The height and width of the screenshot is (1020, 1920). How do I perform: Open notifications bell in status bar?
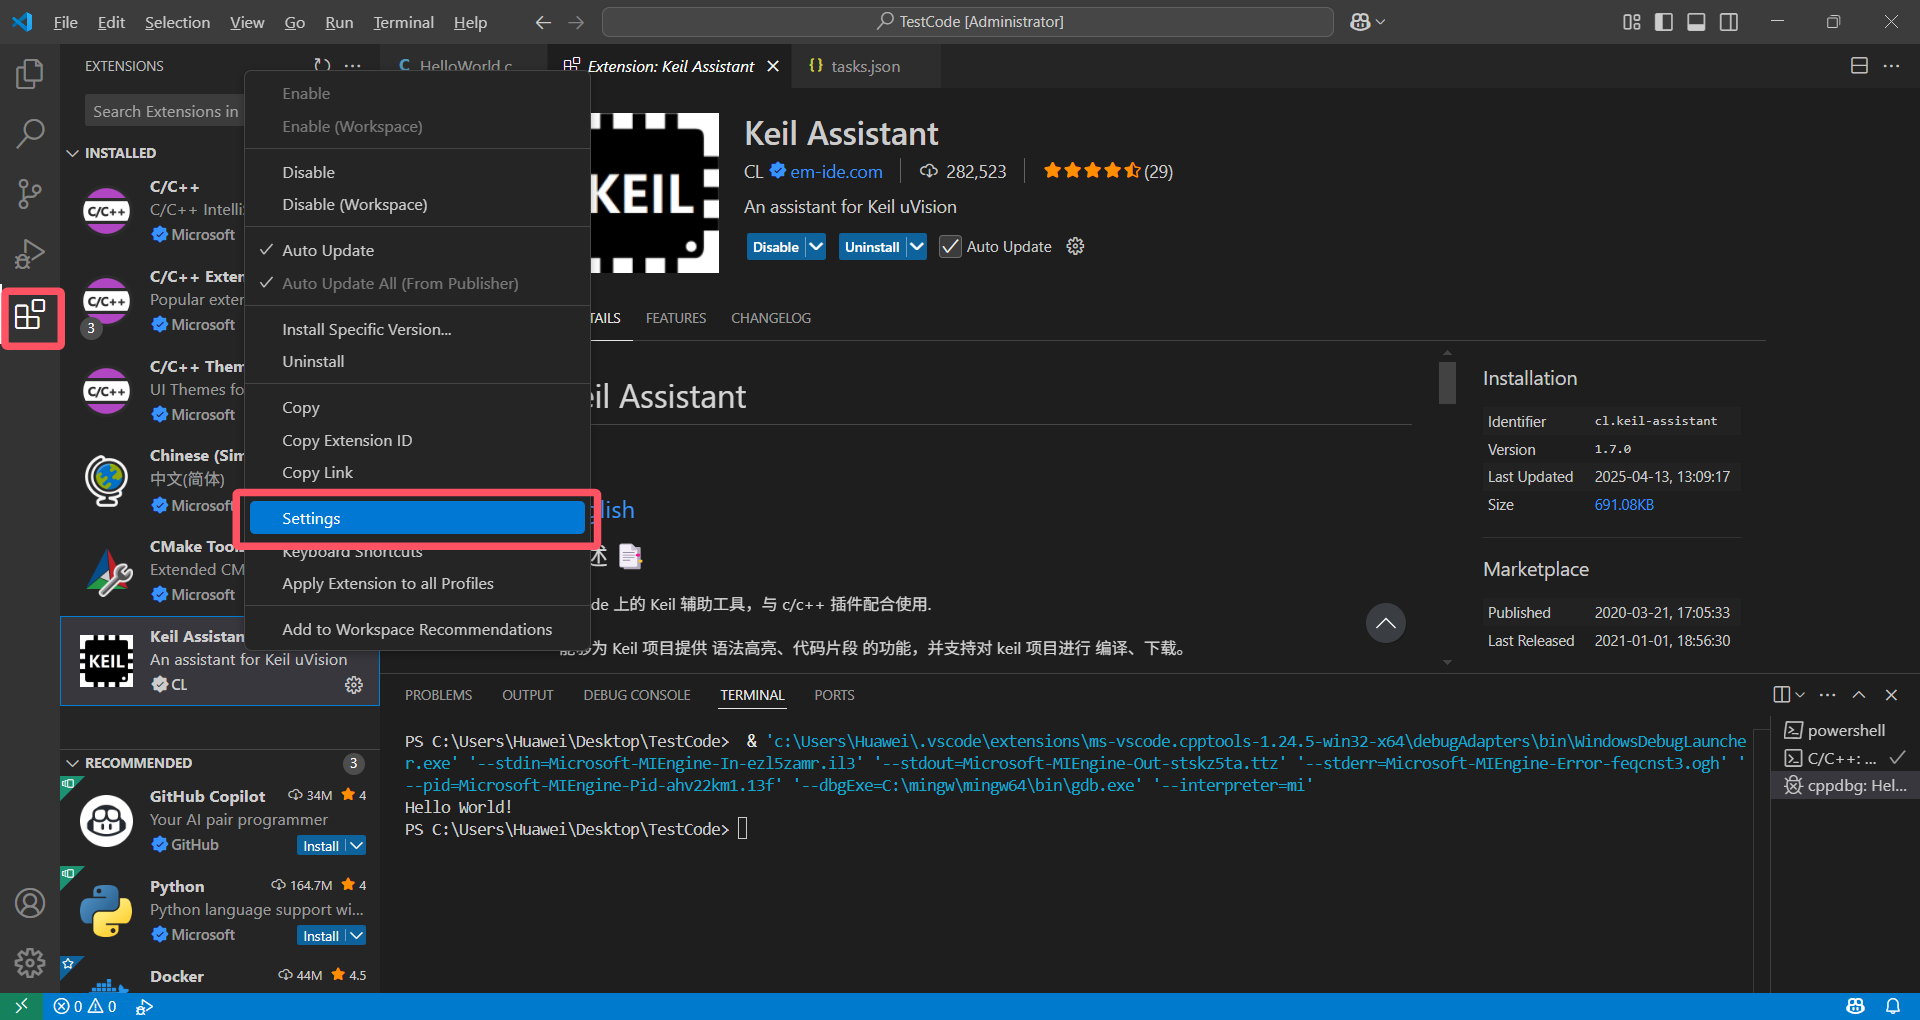pyautogui.click(x=1893, y=1006)
